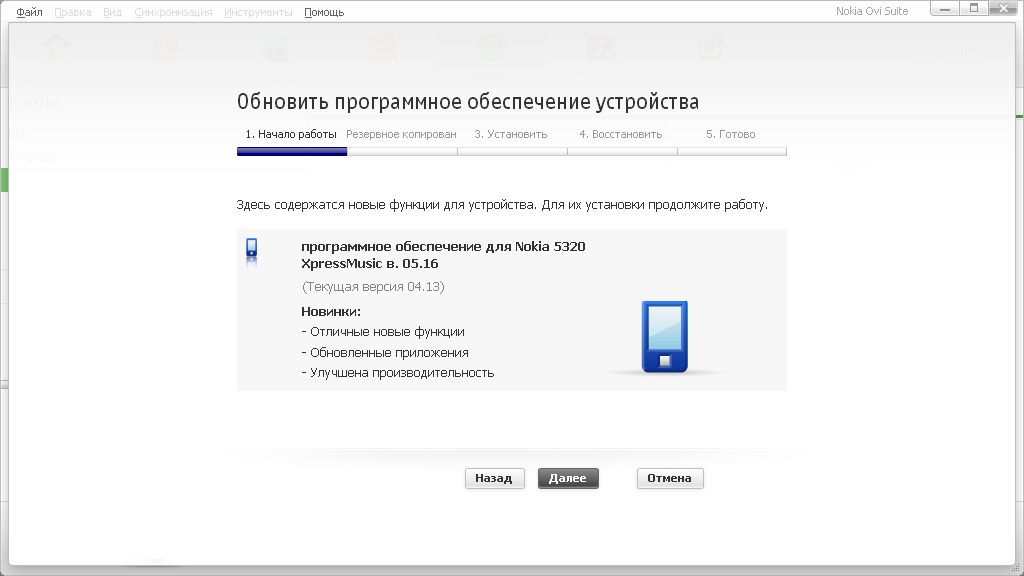Click the instruction text starting with Здесь содержатся
Image resolution: width=1024 pixels, height=576 pixels.
[x=502, y=205]
